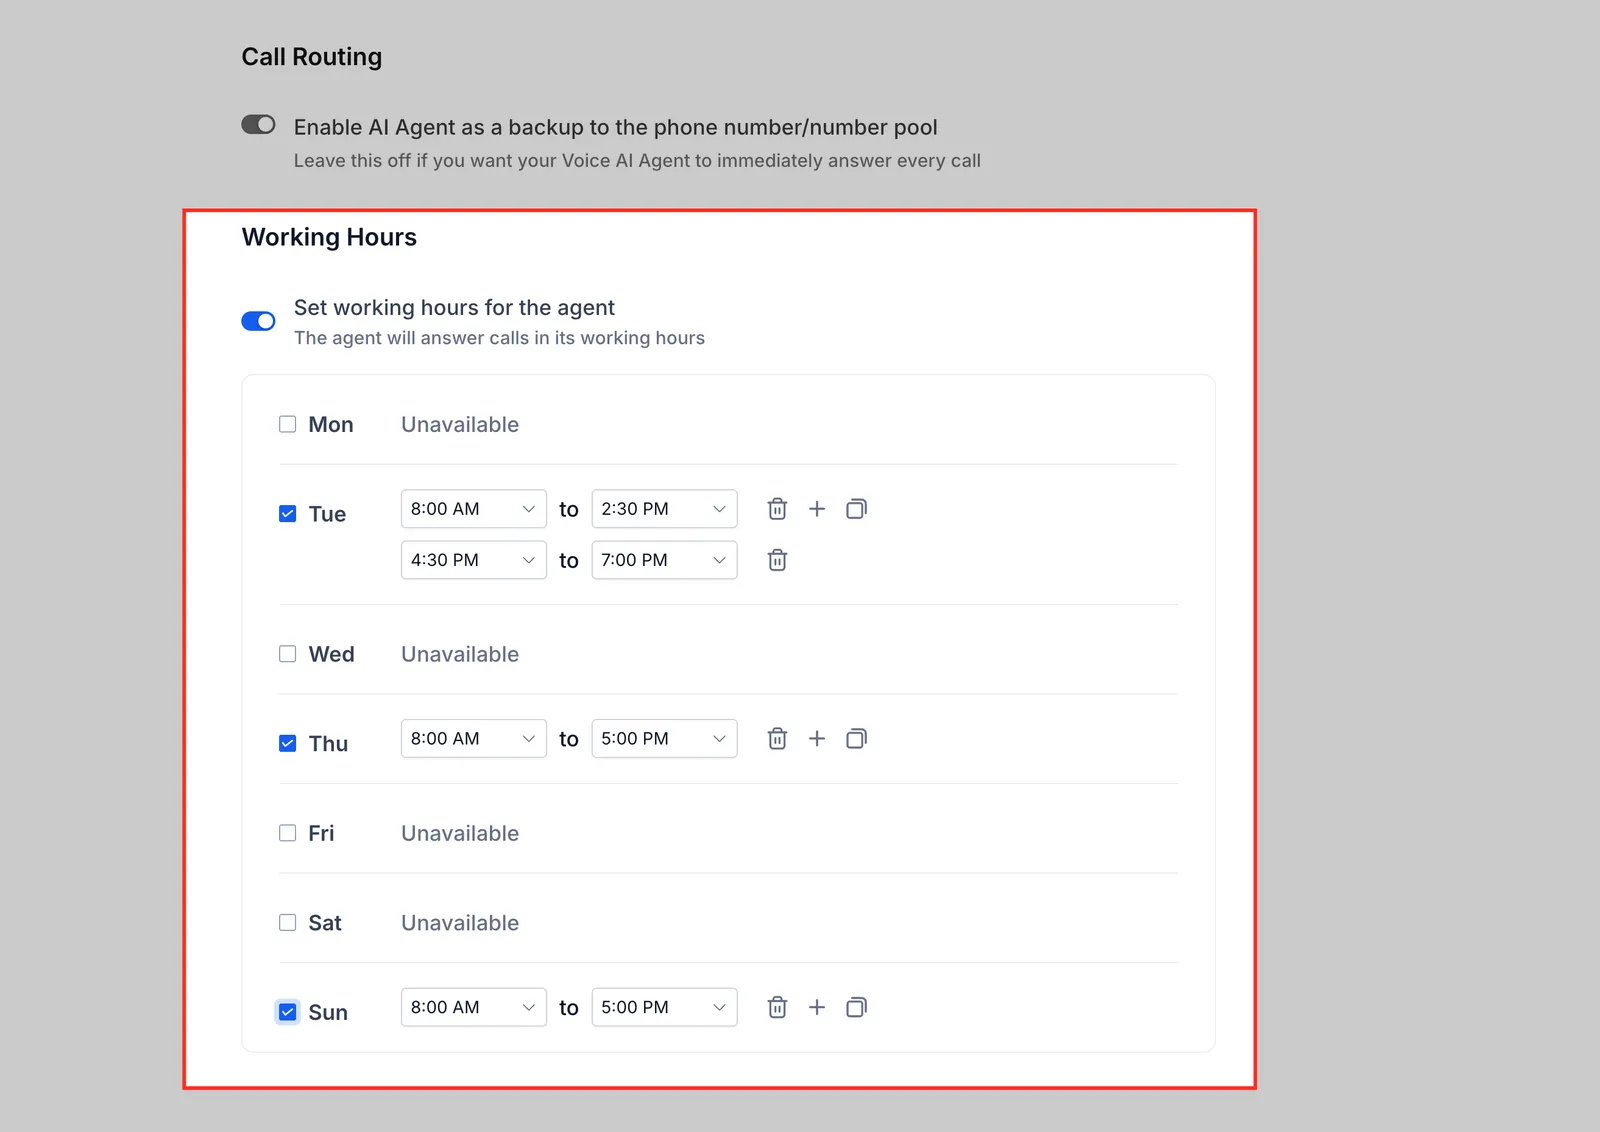The height and width of the screenshot is (1132, 1600).
Task: Open Sunday's 8:00 AM start time dropdown
Action: 474,1007
